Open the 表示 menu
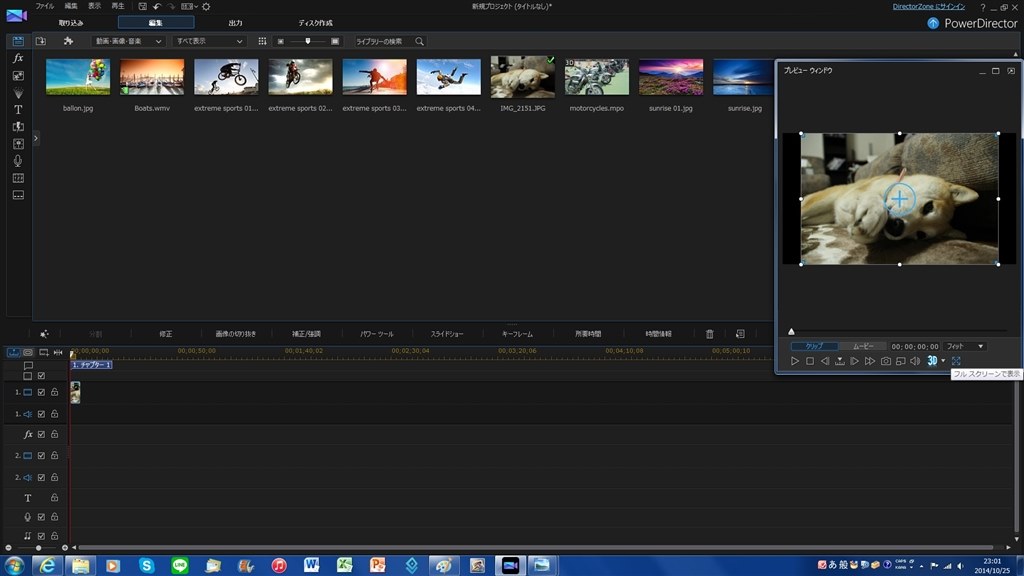This screenshot has height=576, width=1024. 95,6
